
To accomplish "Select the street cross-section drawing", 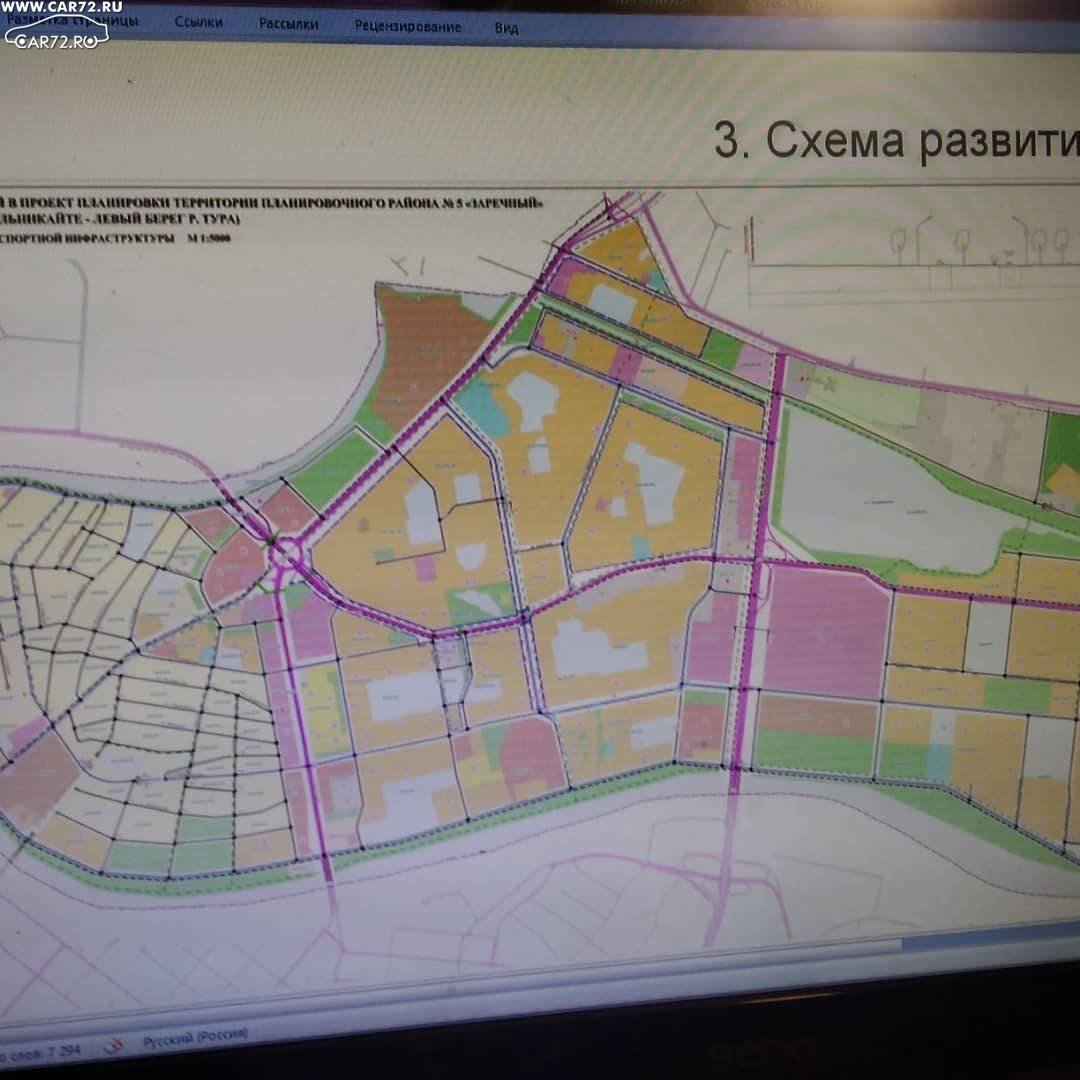I will click(914, 258).
